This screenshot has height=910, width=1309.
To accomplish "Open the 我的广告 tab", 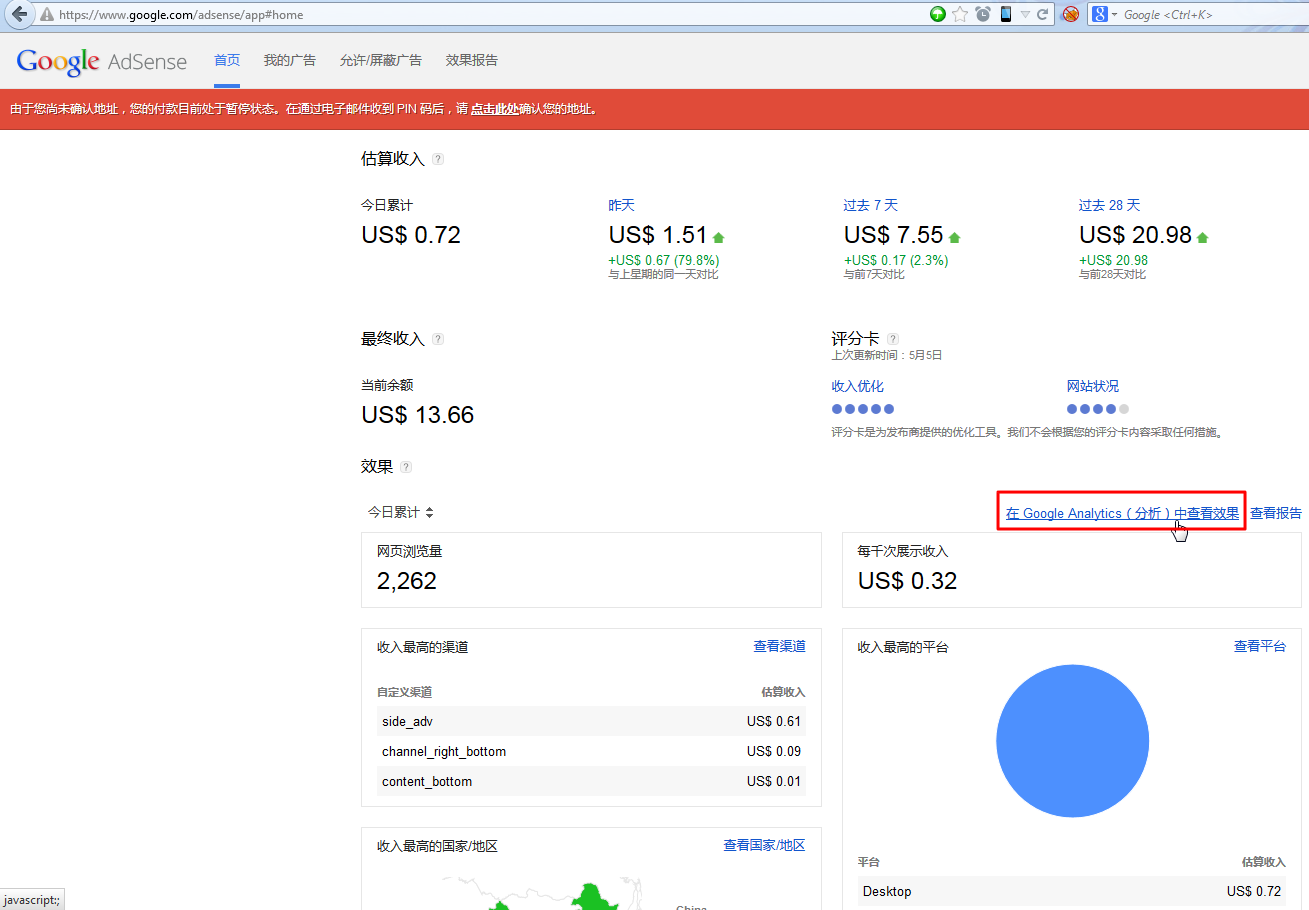I will pyautogui.click(x=290, y=60).
